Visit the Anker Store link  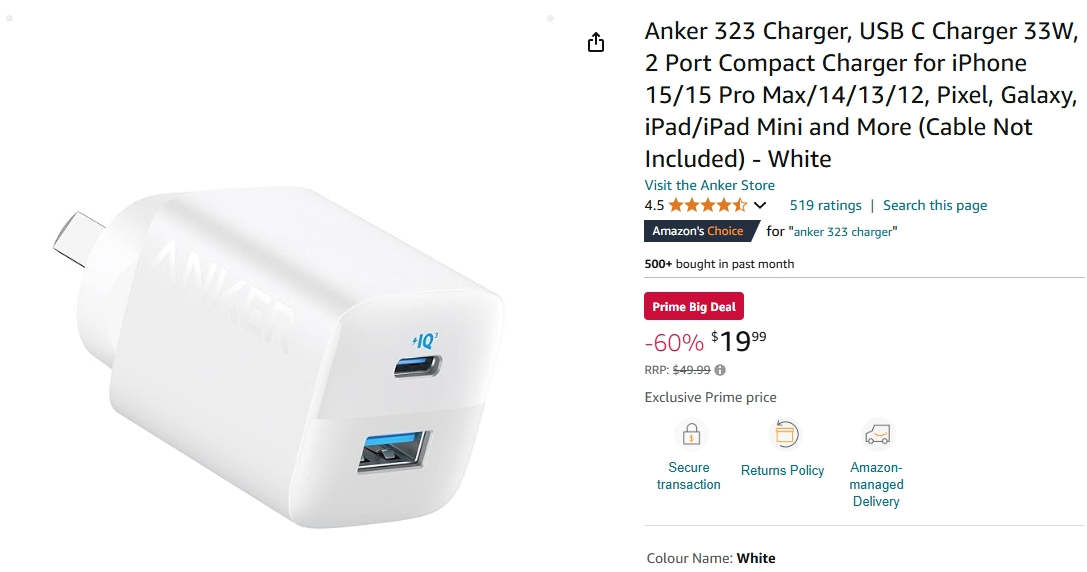(x=709, y=185)
